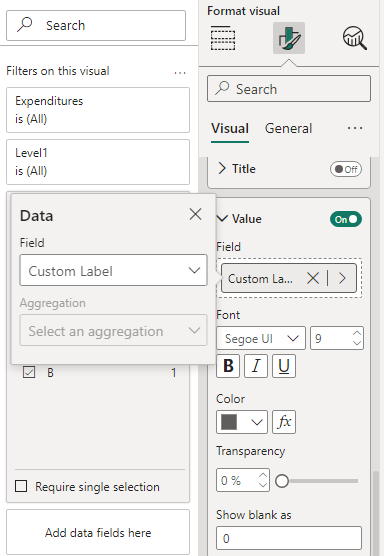
Task: Apply bold formatting to value
Action: (228, 366)
